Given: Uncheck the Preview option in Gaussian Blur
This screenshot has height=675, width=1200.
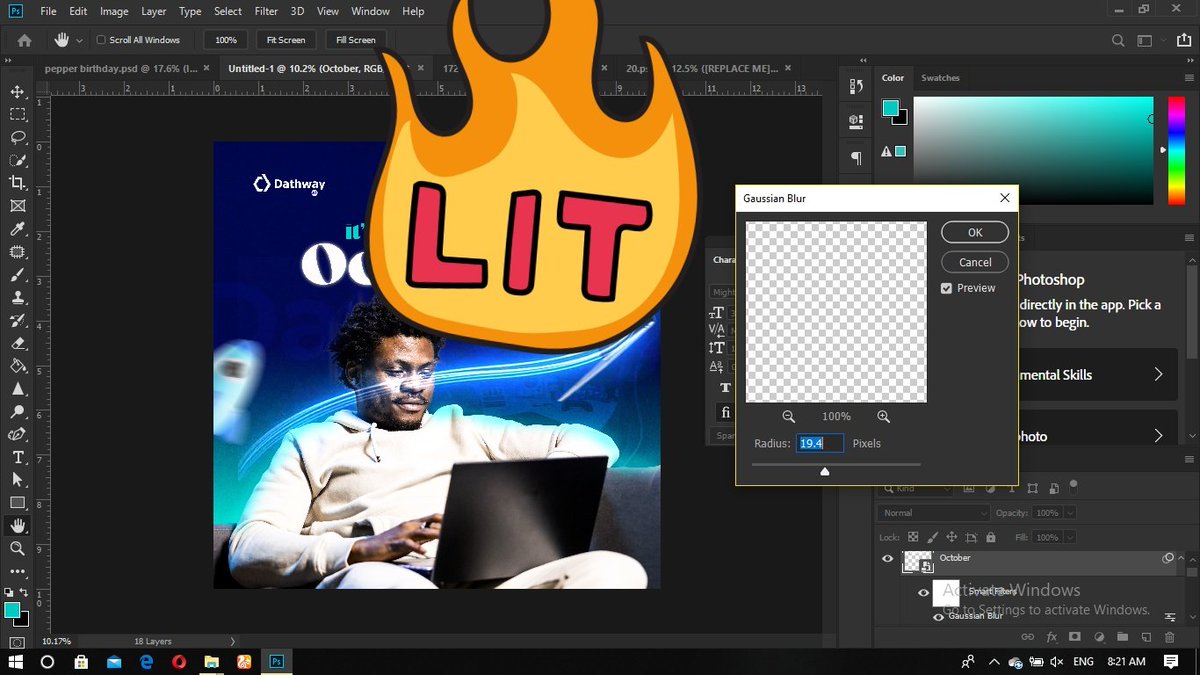Looking at the screenshot, I should click(x=946, y=288).
